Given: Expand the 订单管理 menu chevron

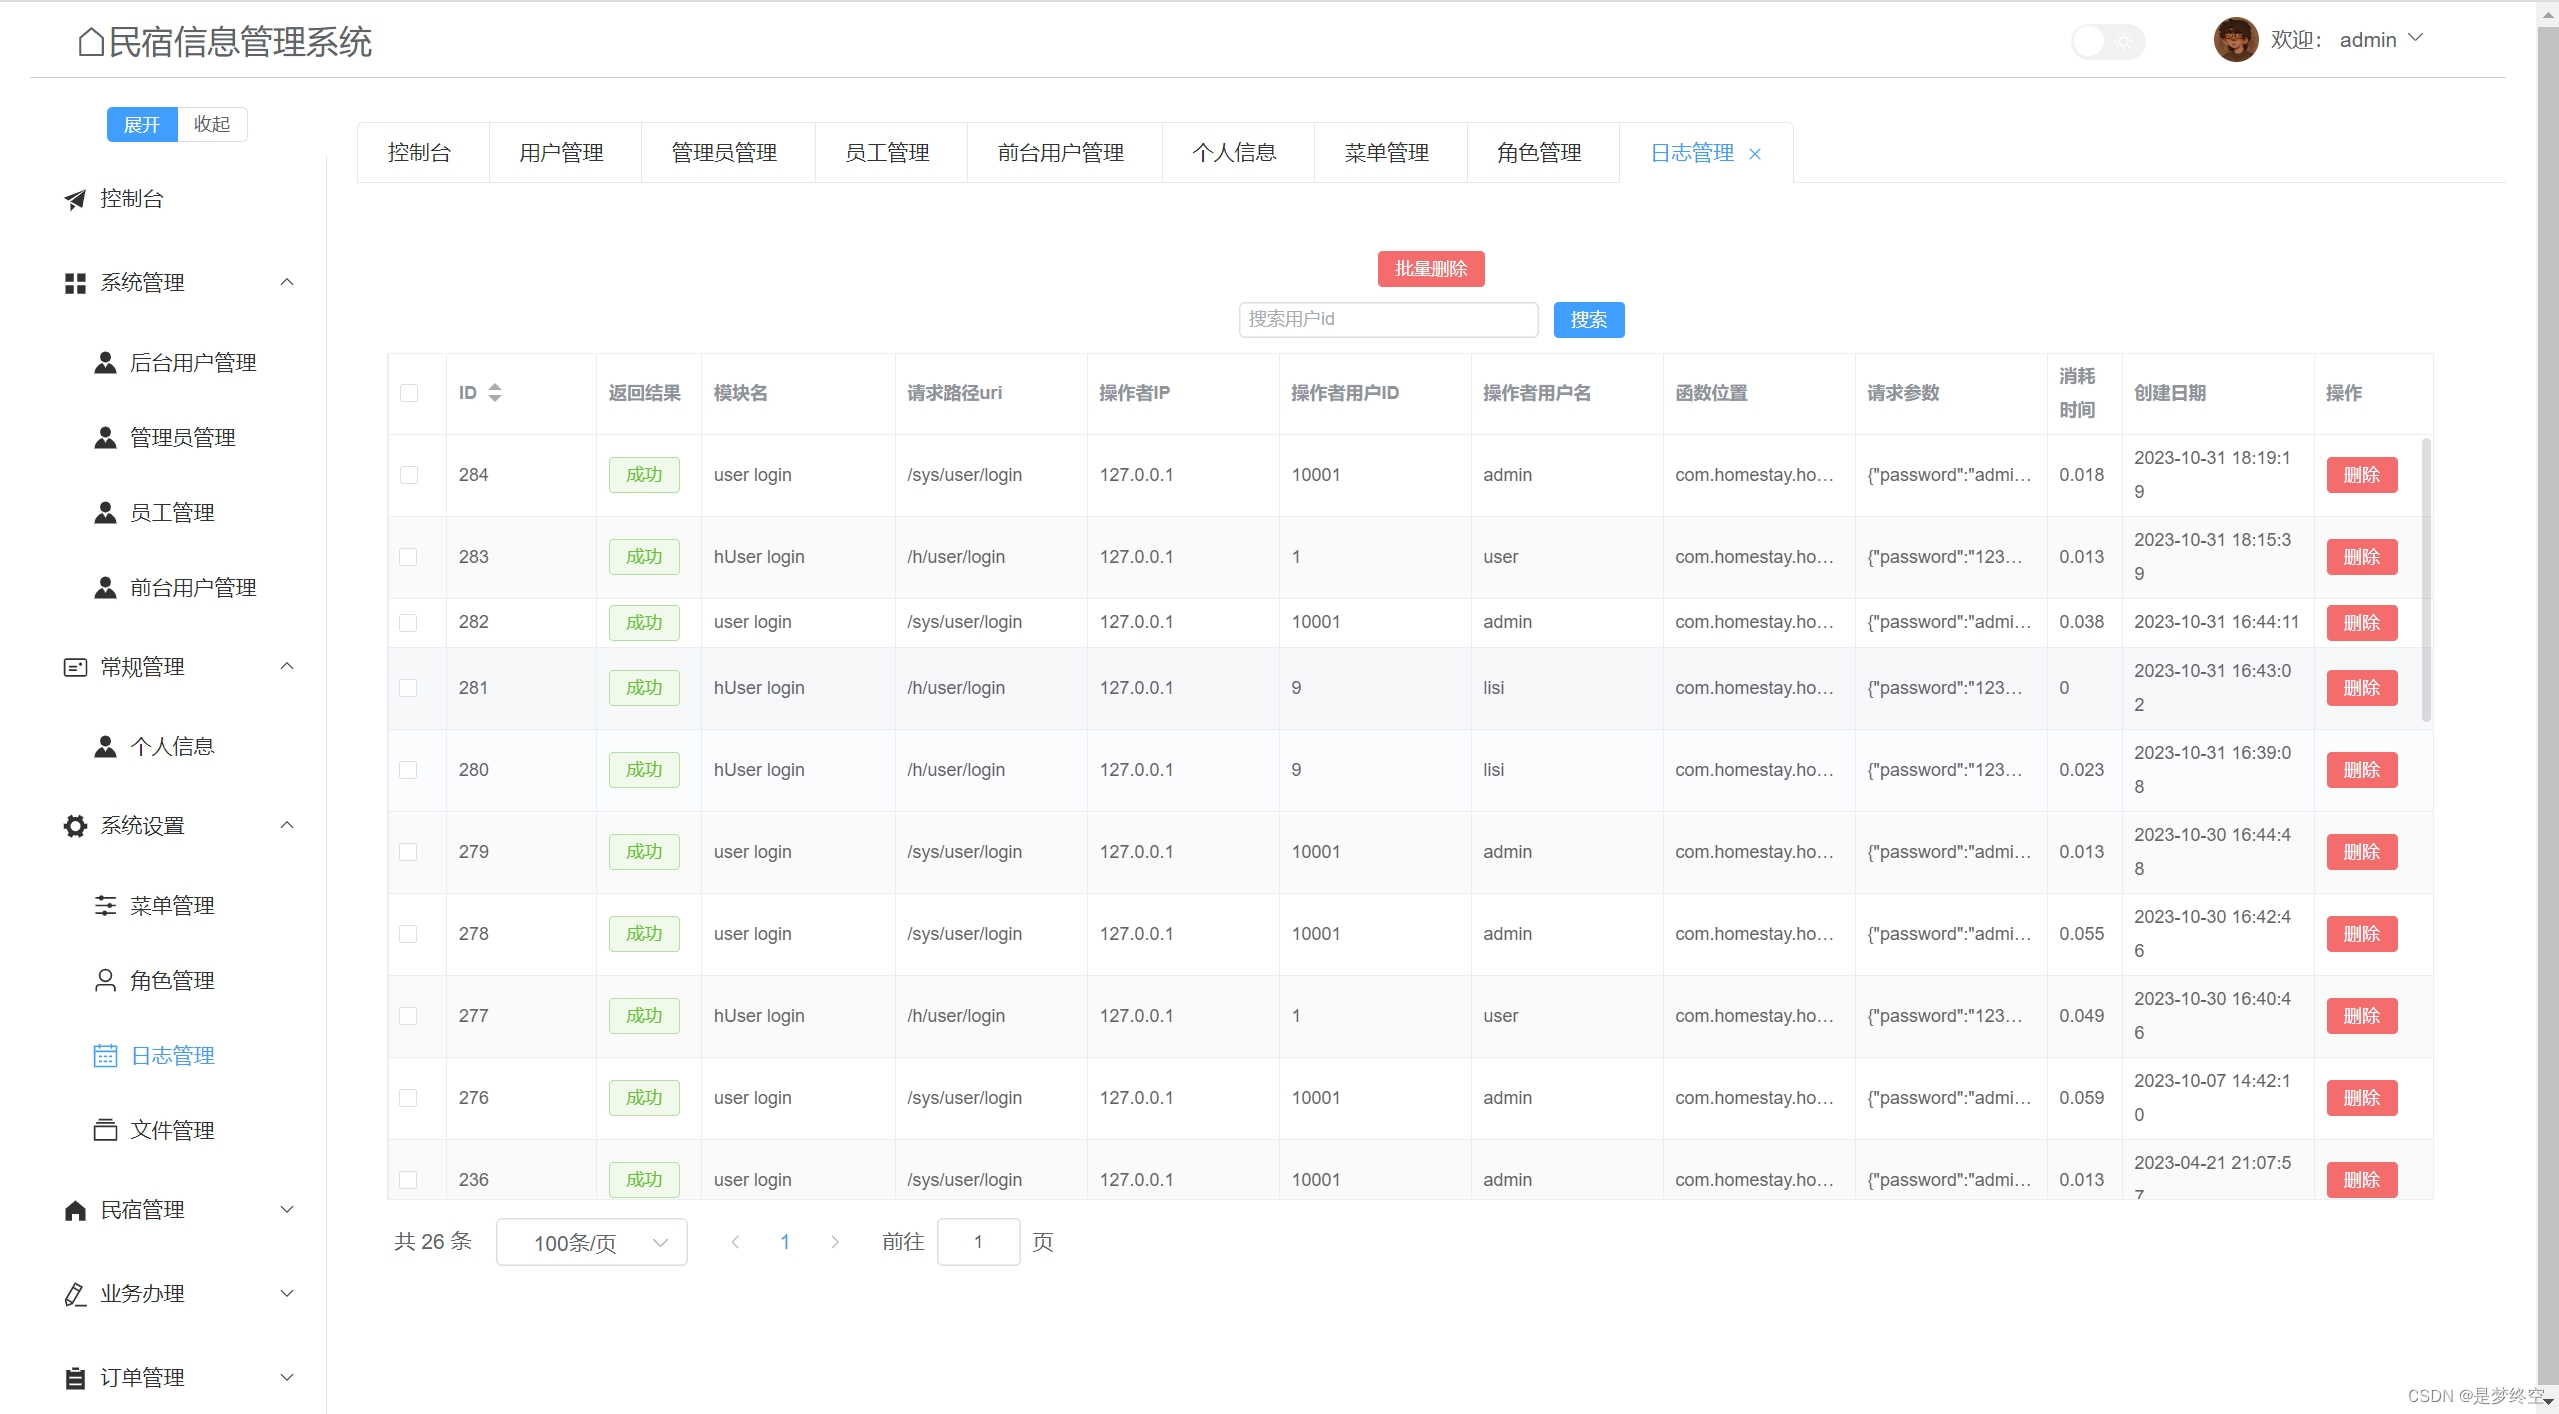Looking at the screenshot, I should 287,1377.
